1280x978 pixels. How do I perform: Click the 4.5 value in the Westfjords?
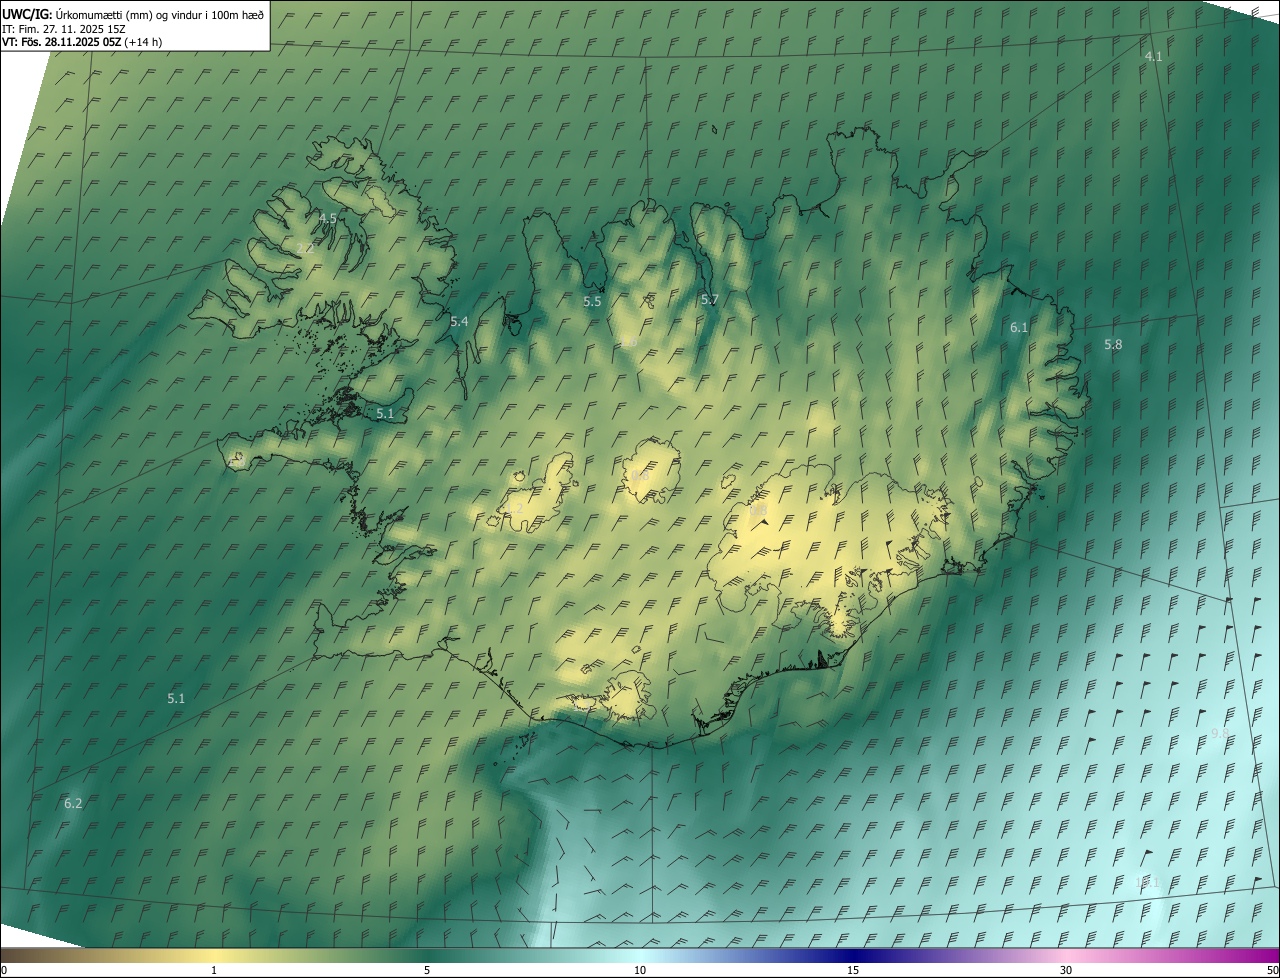point(328,218)
